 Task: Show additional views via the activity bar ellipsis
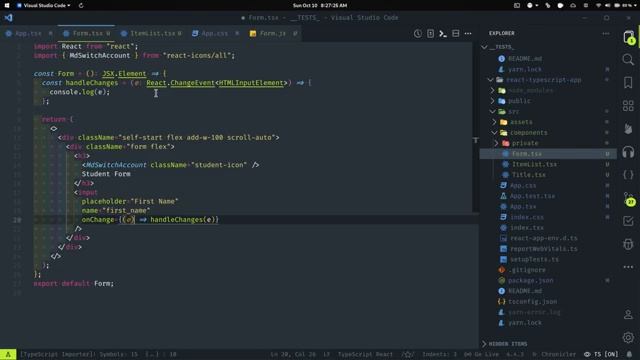[628, 267]
